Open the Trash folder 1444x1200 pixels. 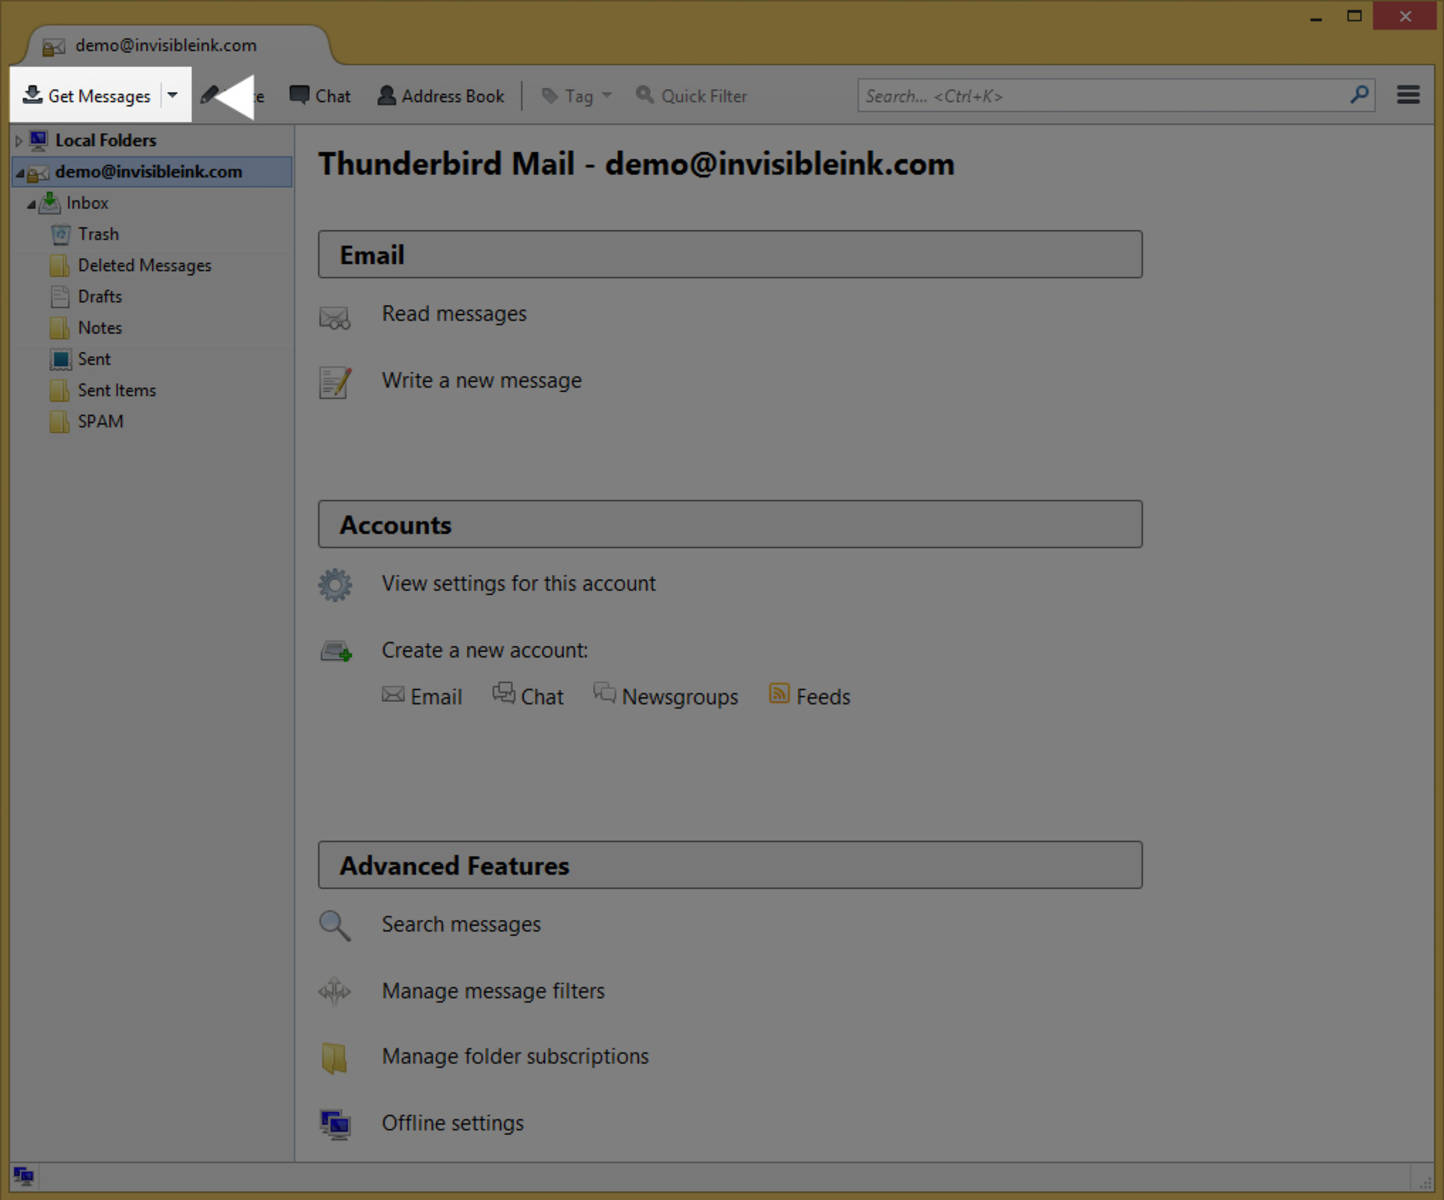(x=98, y=234)
